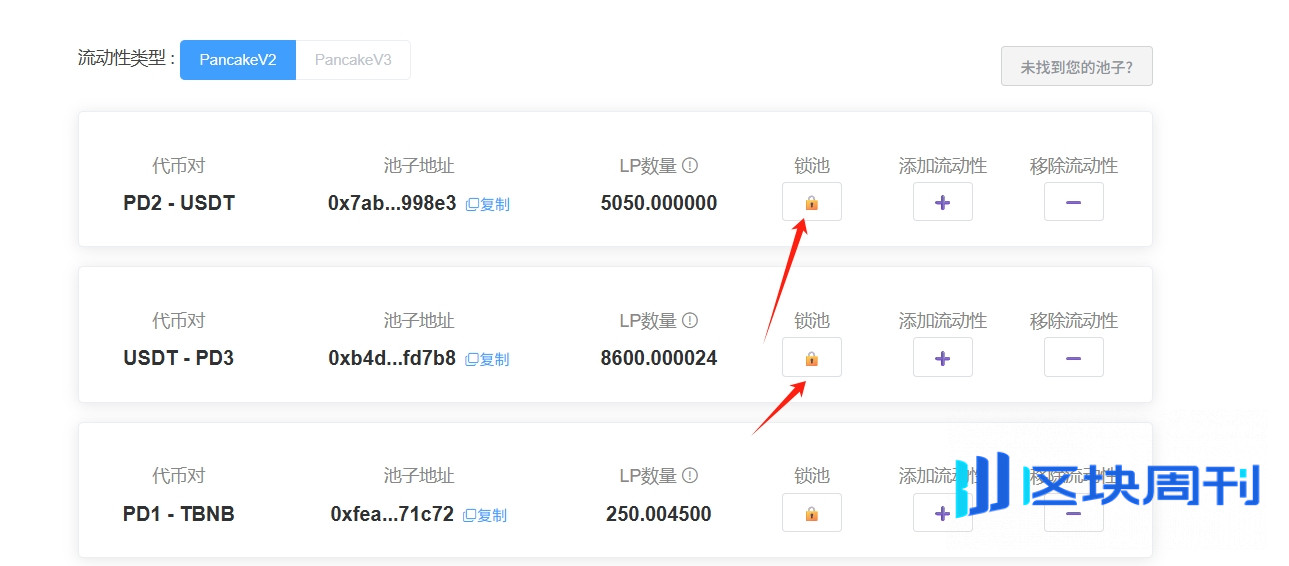
Task: Lock the PD2 - USDT pool
Action: click(811, 202)
